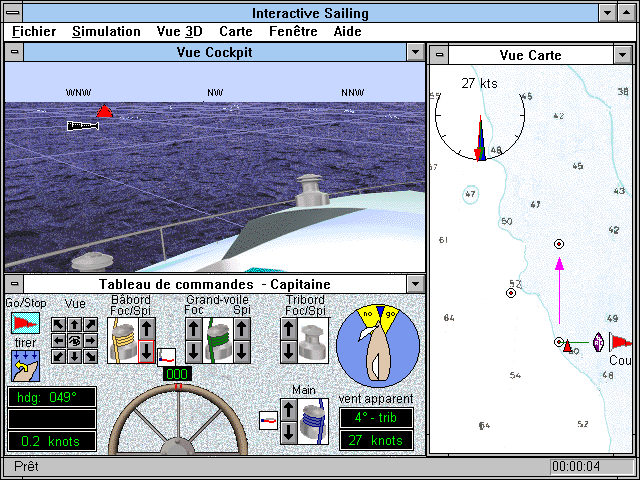Open Interactive Sailing system control menu
640x480 pixels.
point(13,13)
